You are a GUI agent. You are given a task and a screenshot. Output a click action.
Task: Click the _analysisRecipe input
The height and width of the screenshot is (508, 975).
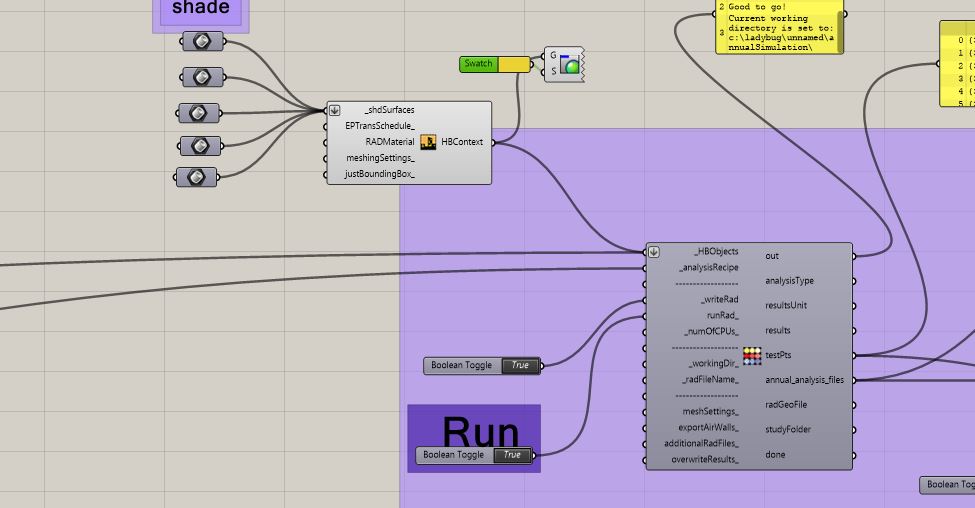[709, 268]
